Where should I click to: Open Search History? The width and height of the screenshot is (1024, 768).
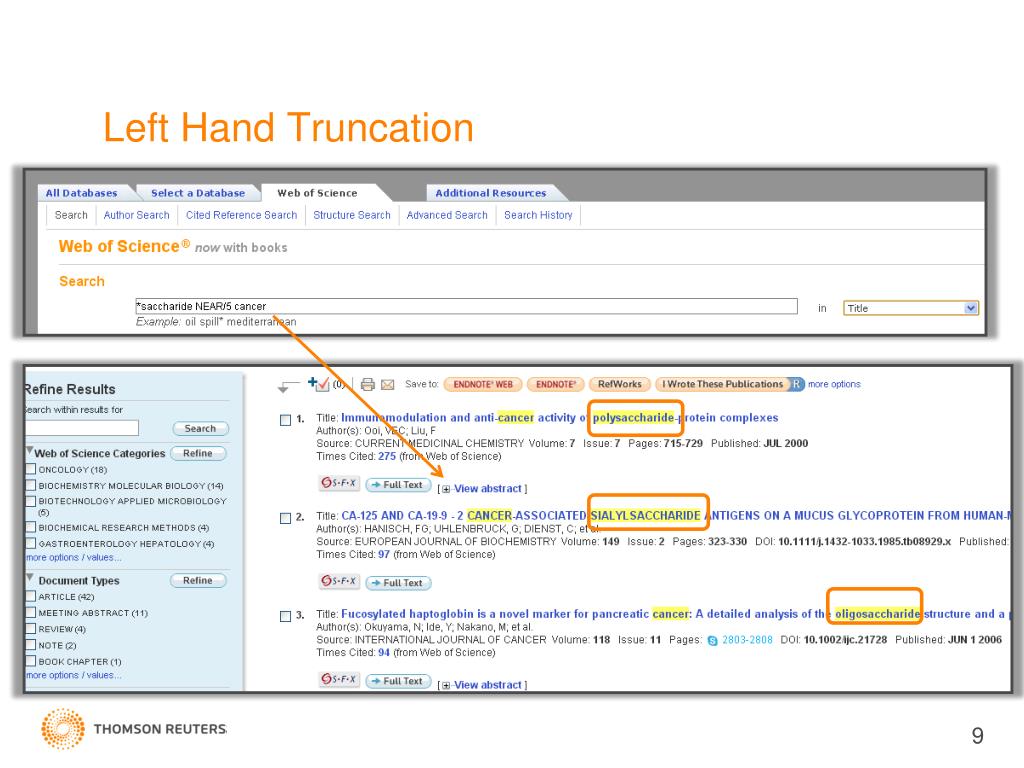[538, 215]
